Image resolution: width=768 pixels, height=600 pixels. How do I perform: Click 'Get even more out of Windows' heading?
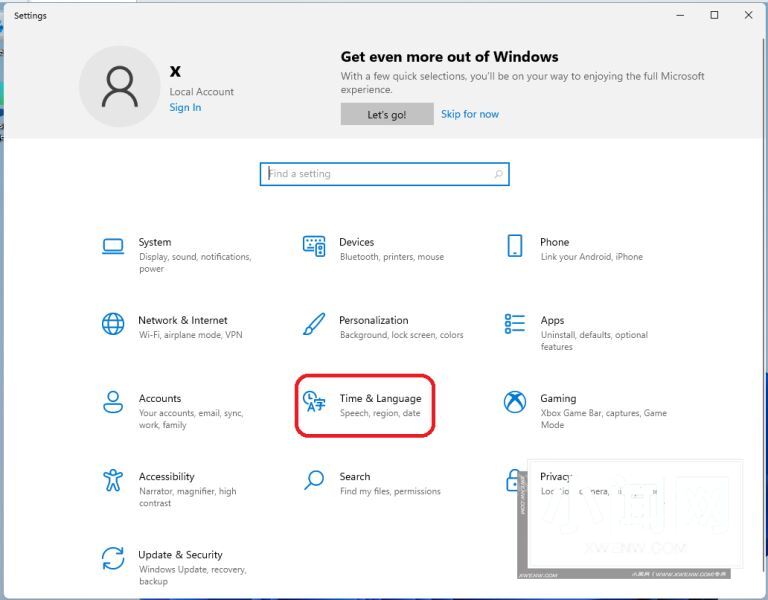pyautogui.click(x=450, y=57)
